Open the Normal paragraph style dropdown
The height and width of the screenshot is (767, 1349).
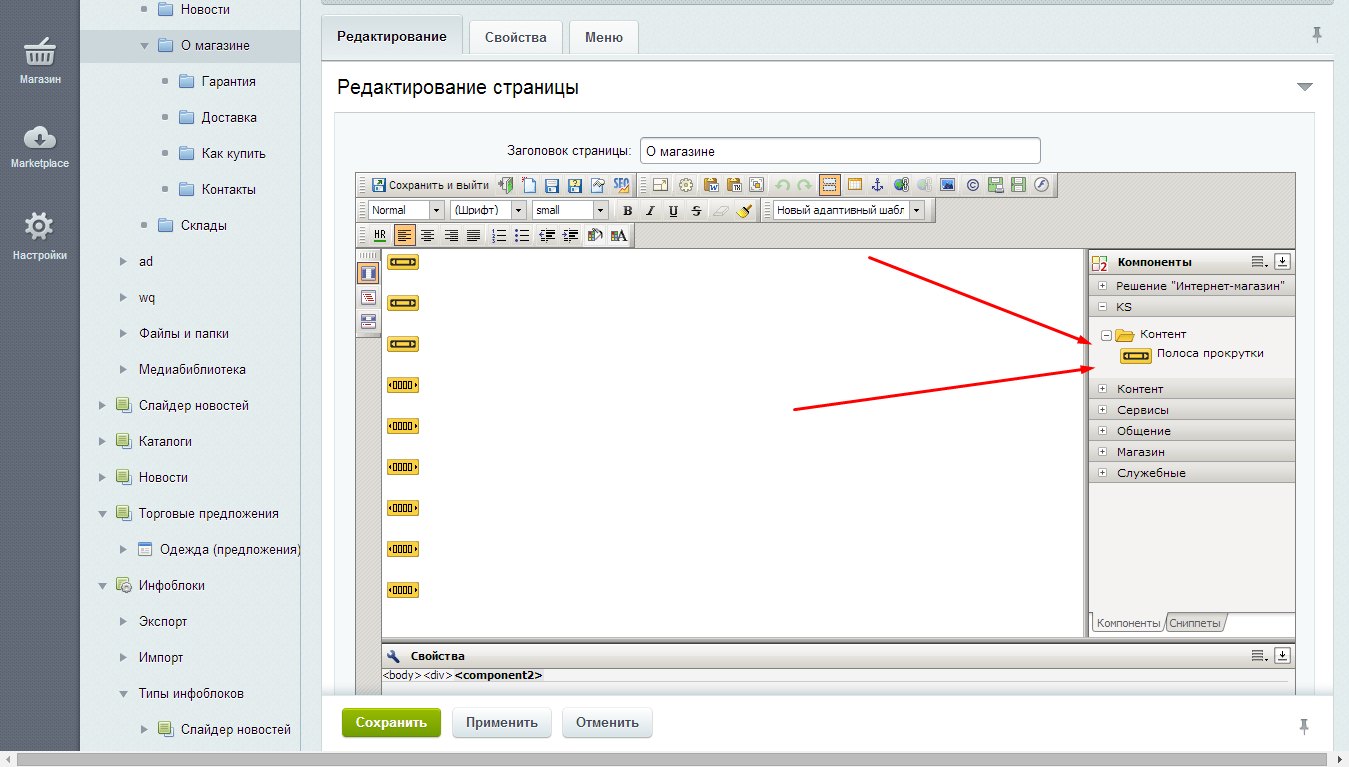click(x=405, y=210)
